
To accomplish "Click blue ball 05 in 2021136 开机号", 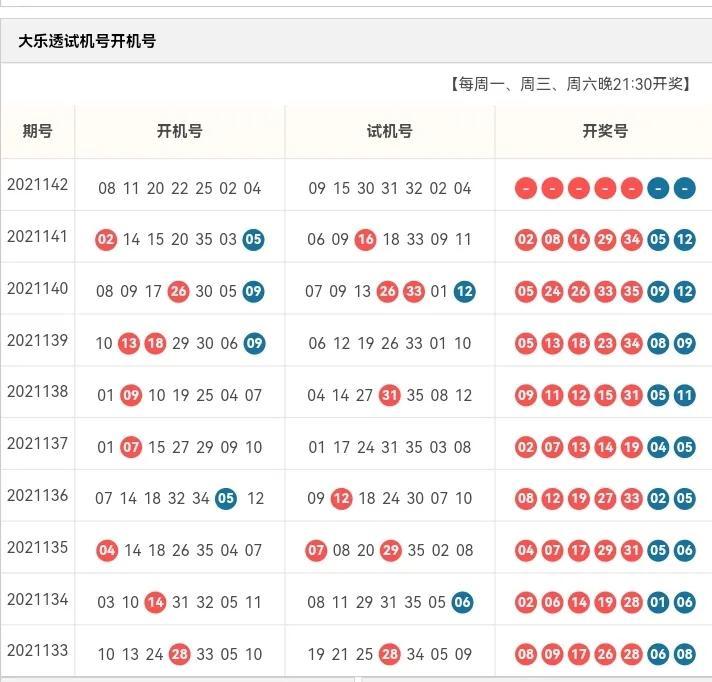I will [x=226, y=499].
